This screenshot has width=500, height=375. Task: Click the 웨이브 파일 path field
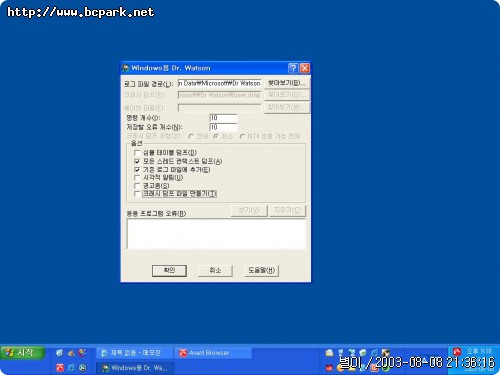[219, 108]
